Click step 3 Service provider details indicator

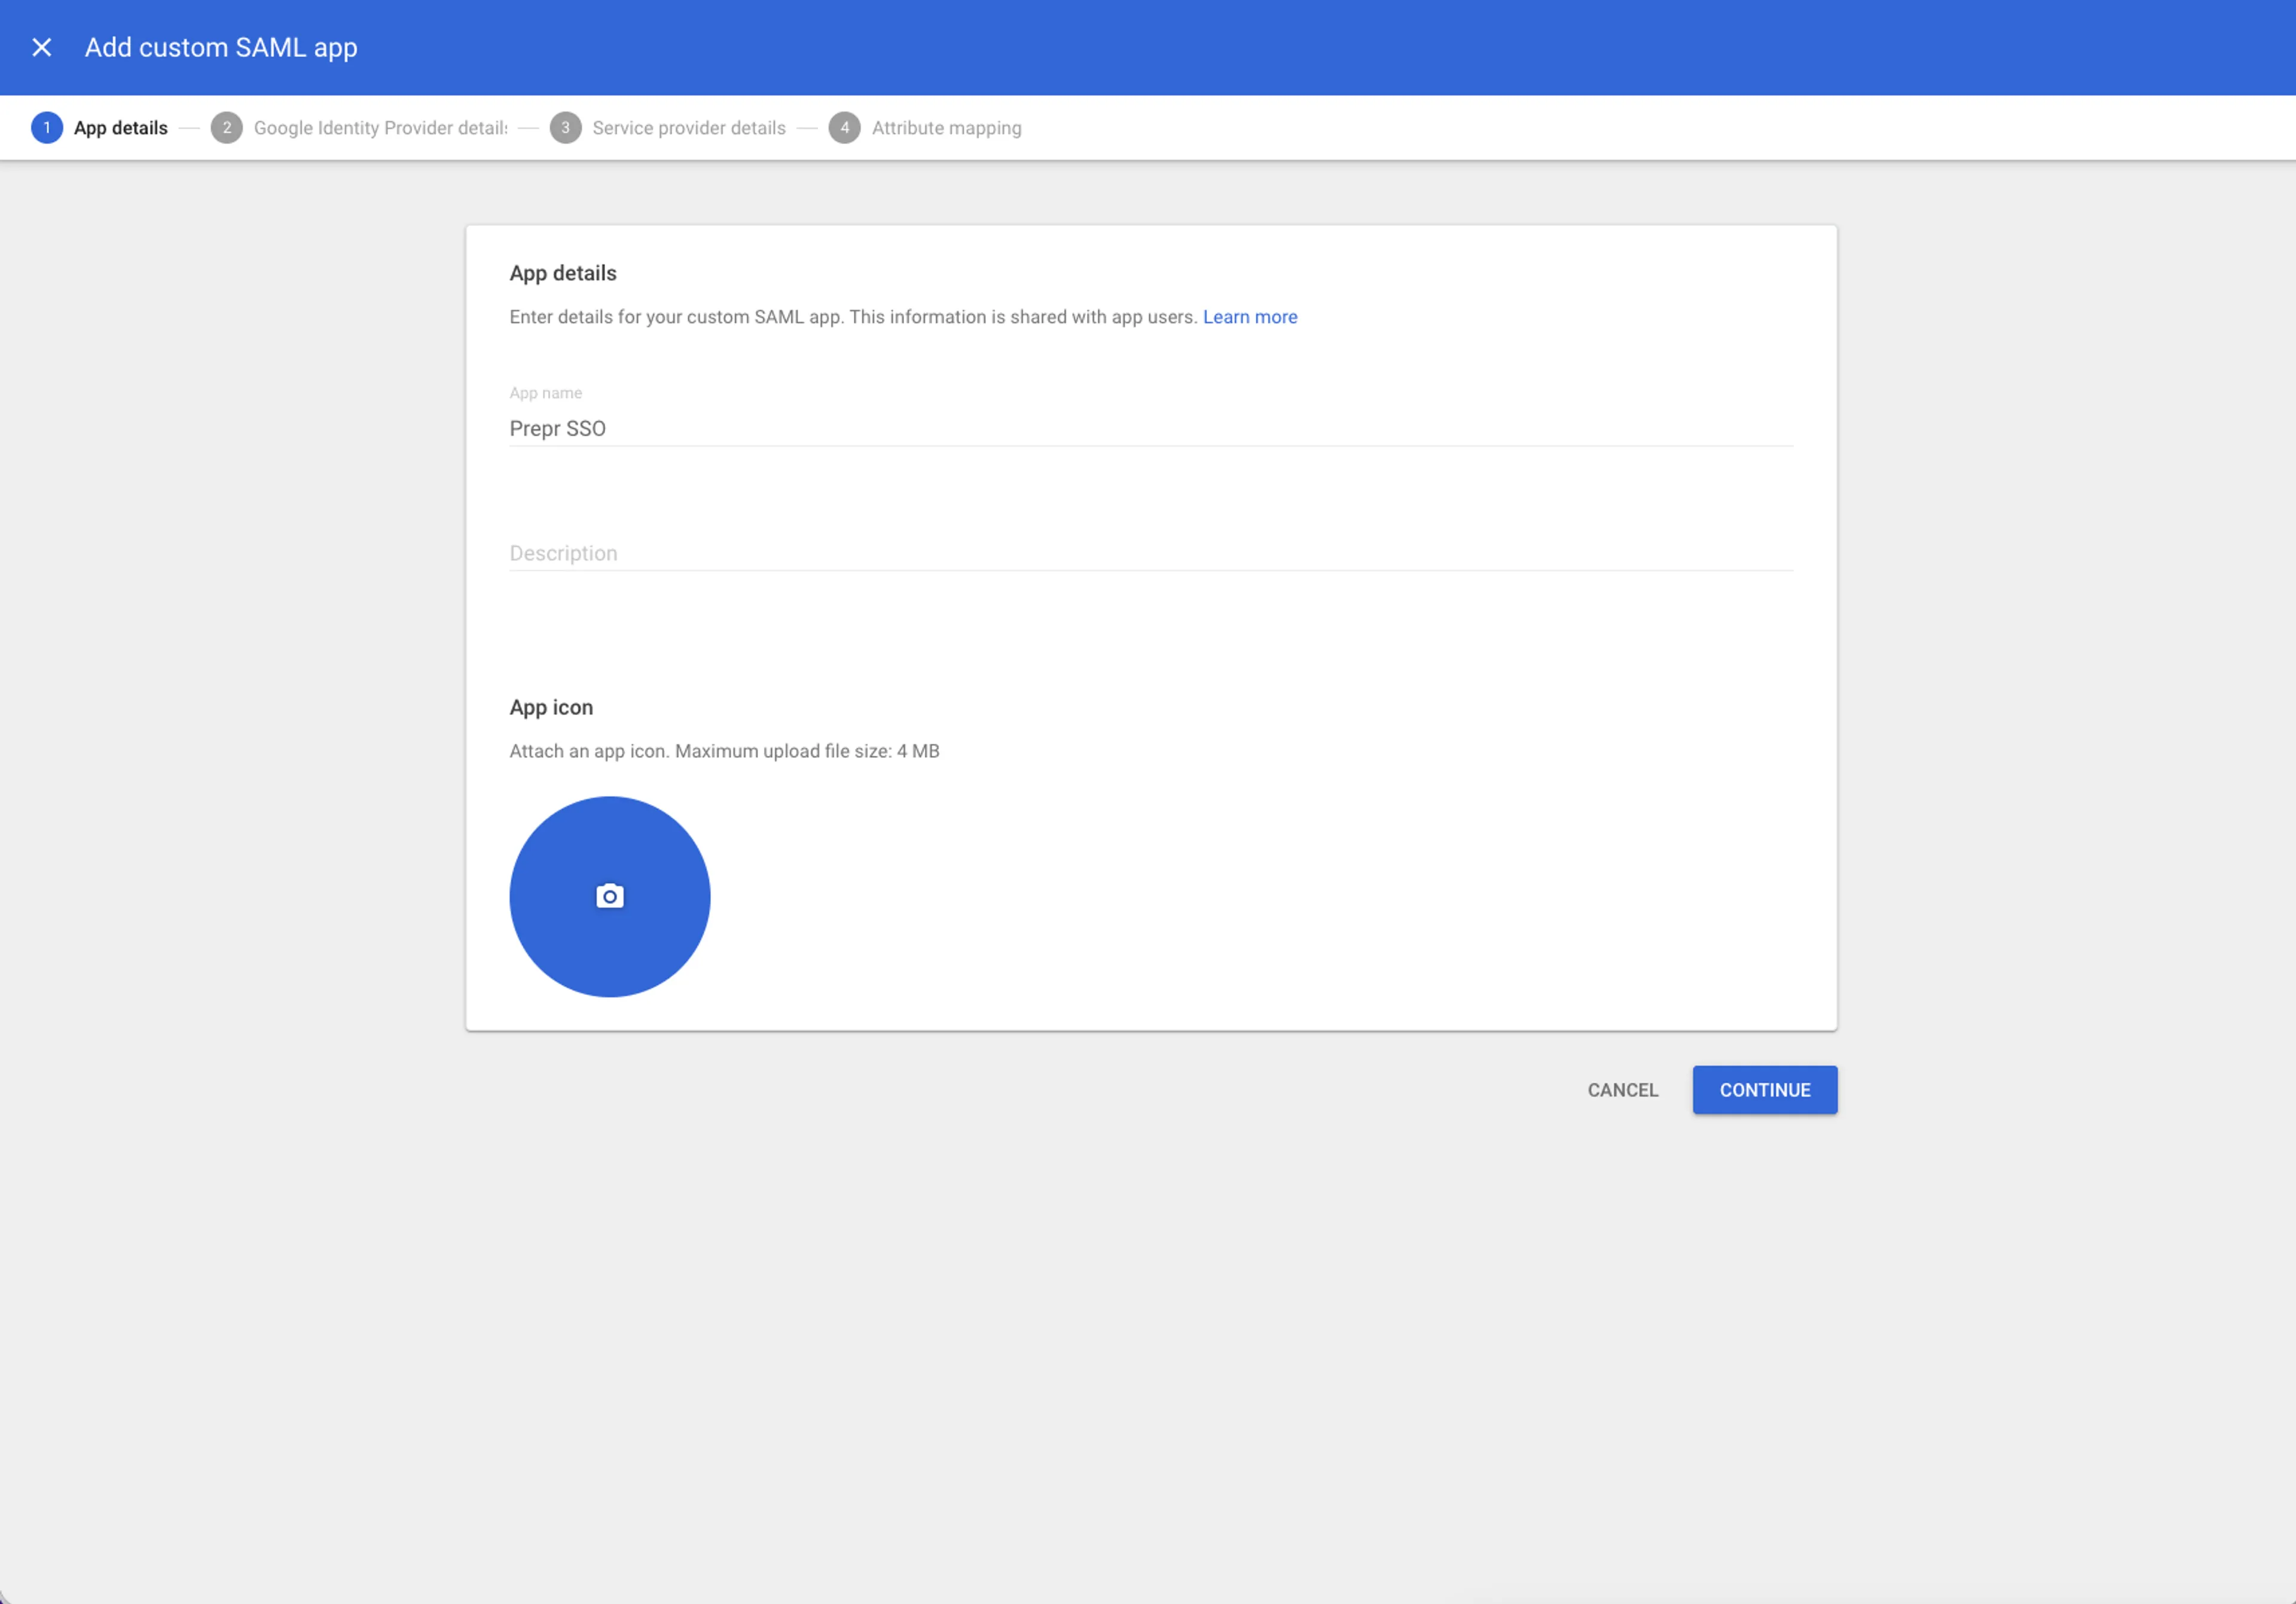566,128
